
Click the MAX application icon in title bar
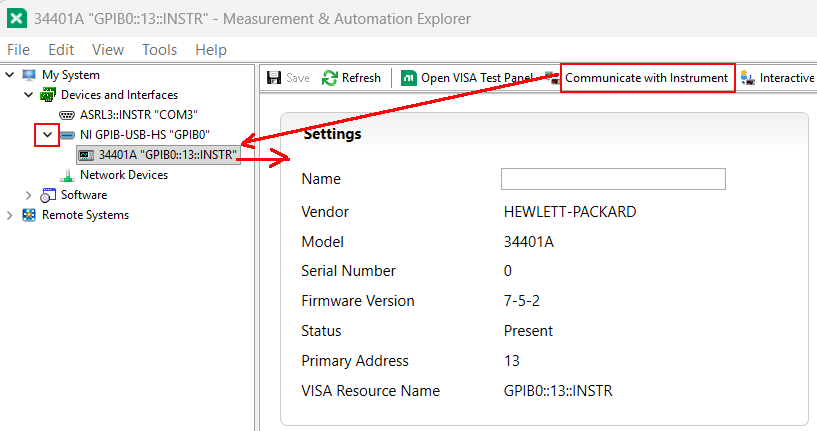pos(17,18)
